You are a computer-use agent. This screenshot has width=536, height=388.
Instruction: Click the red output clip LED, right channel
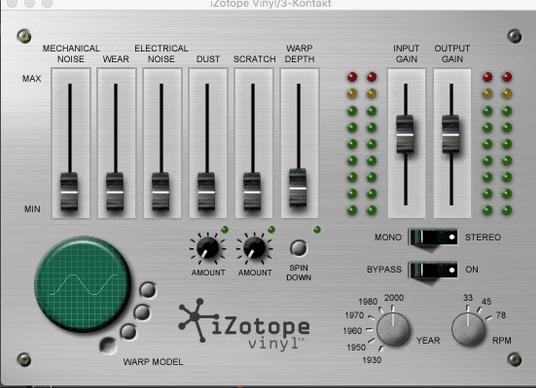507,77
